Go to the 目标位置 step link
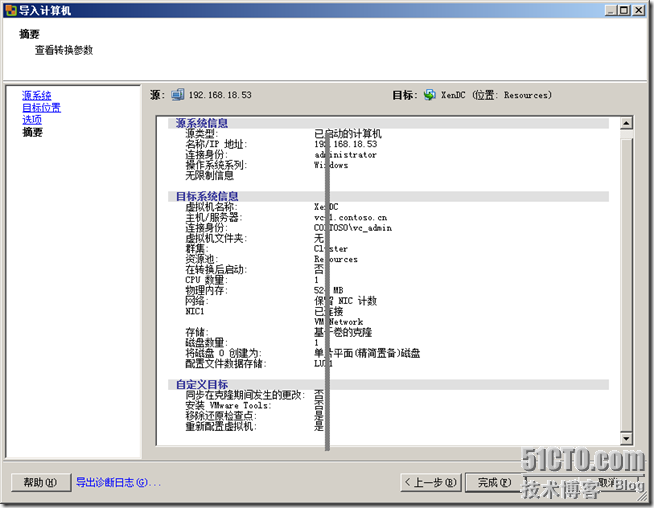The height and width of the screenshot is (508, 654). [41, 108]
